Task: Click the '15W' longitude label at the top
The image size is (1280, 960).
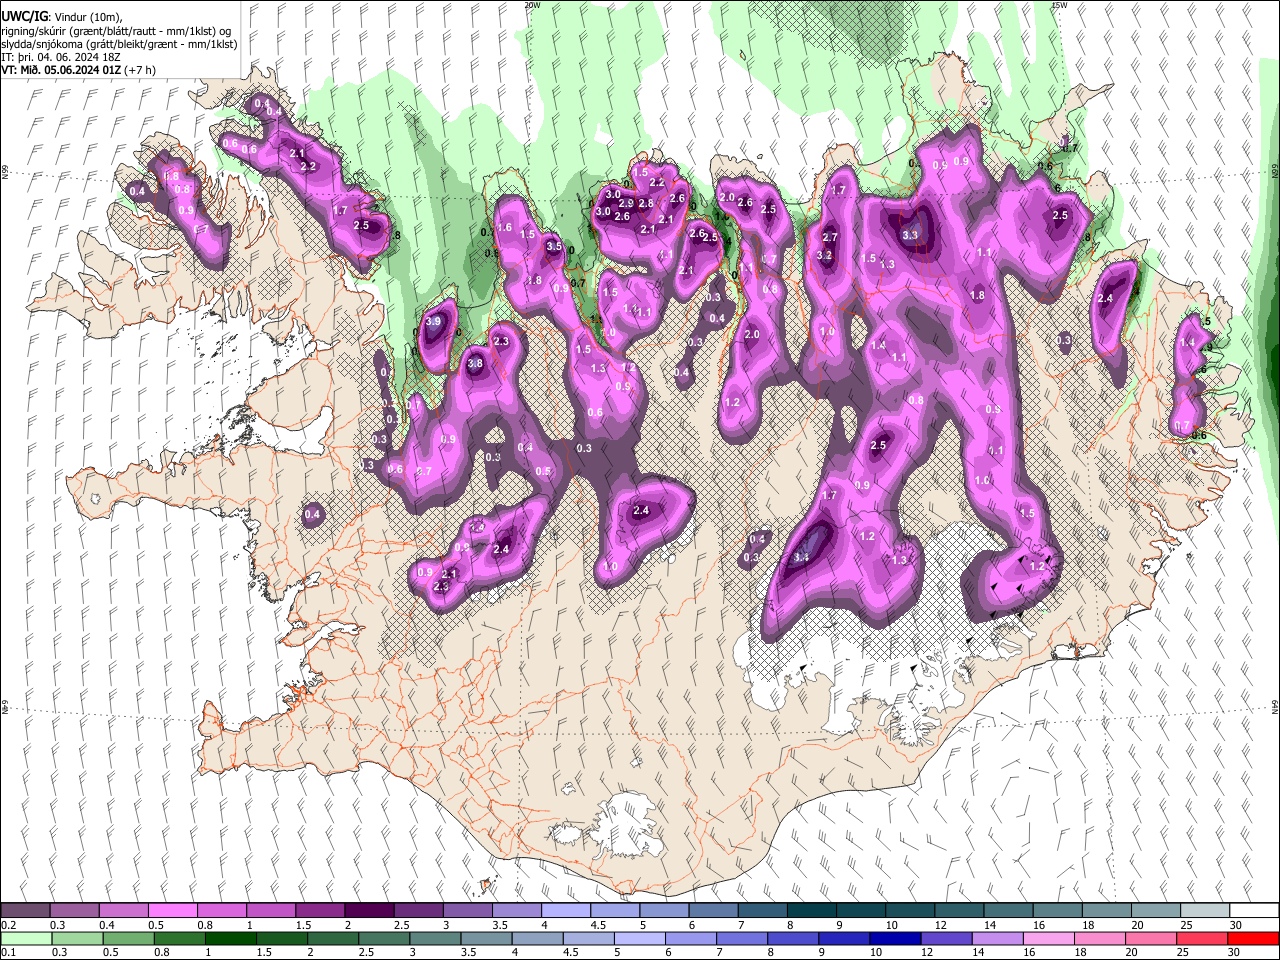Action: pos(1059,5)
